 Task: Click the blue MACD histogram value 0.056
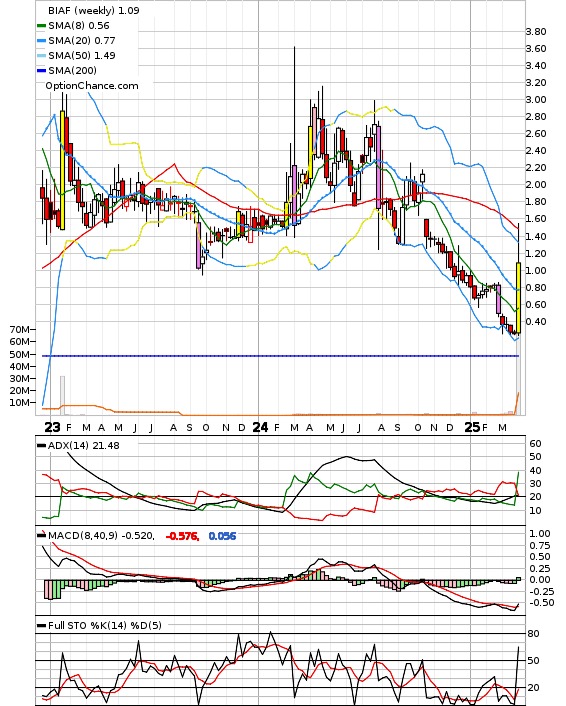point(222,536)
